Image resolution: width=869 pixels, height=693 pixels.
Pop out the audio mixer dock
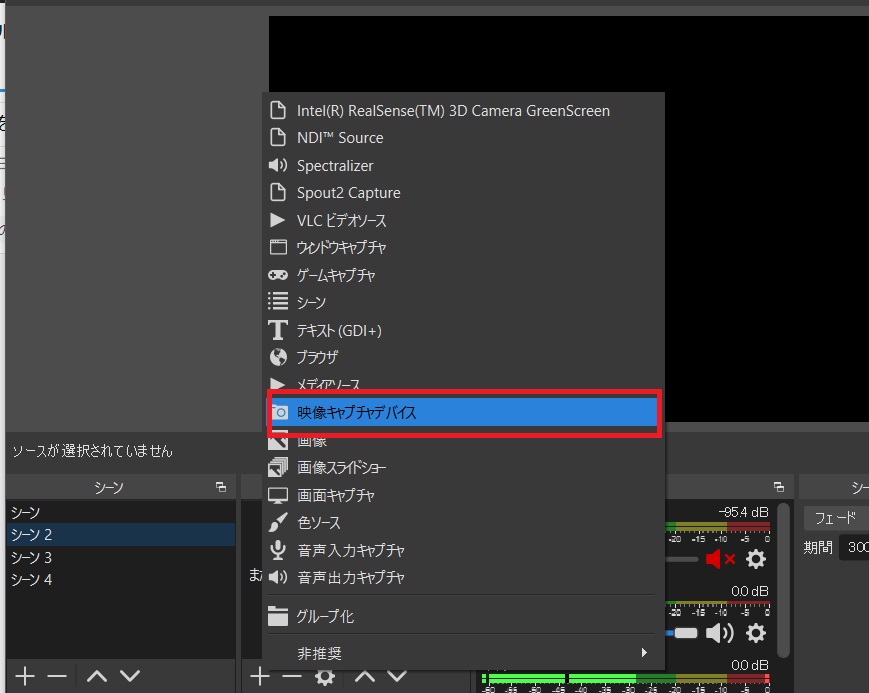click(779, 487)
